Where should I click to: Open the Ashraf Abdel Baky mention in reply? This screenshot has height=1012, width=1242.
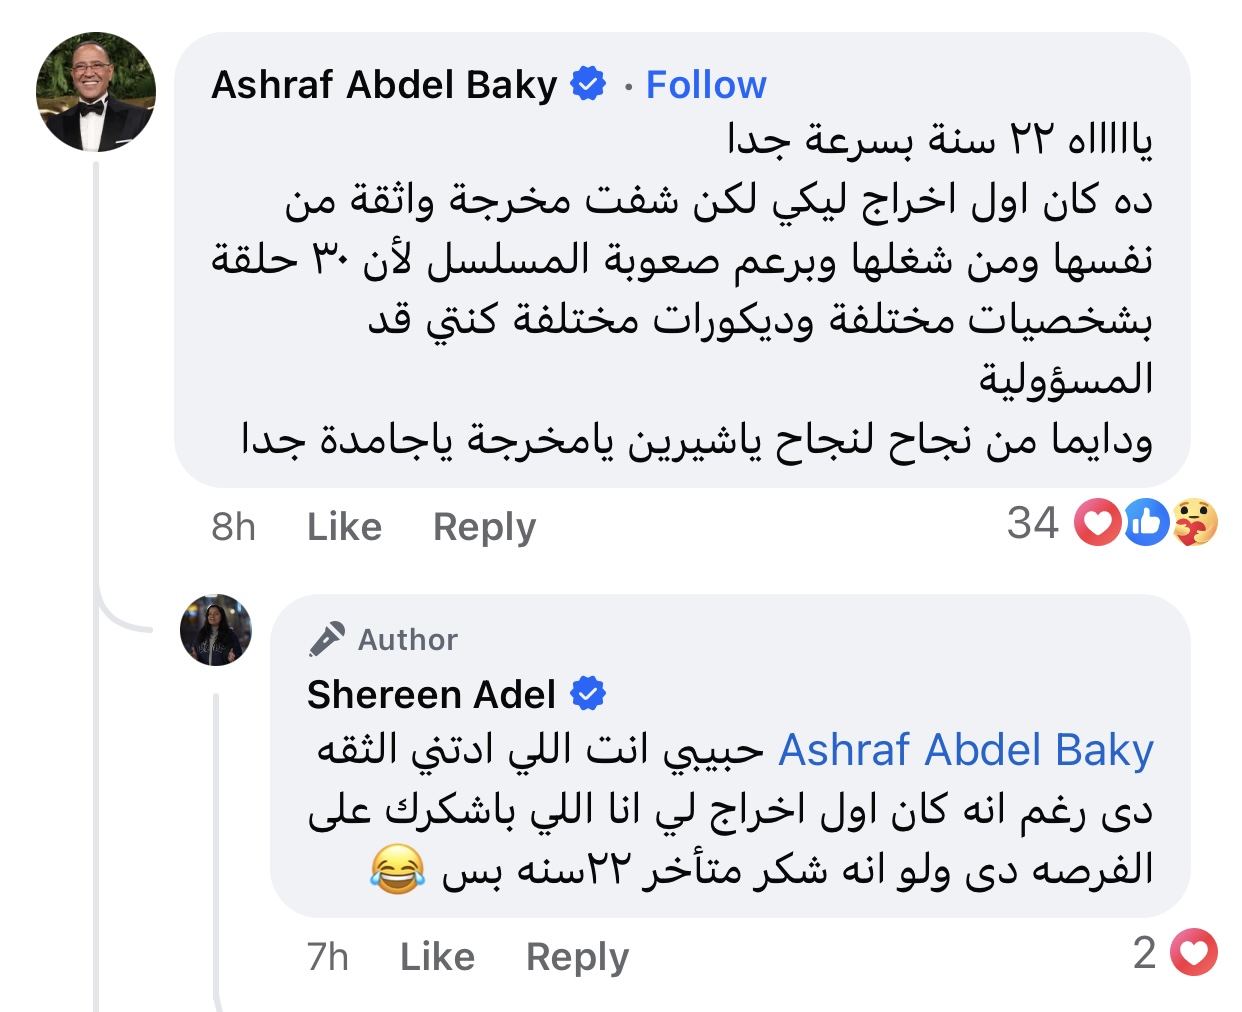click(965, 751)
